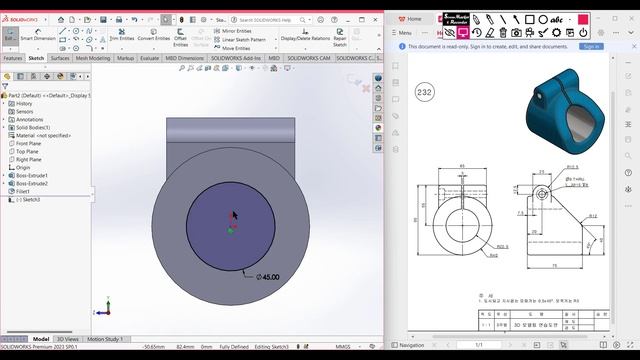The width and height of the screenshot is (640, 360).
Task: Click Convert Entities in Sketch ribbon
Action: [x=153, y=35]
